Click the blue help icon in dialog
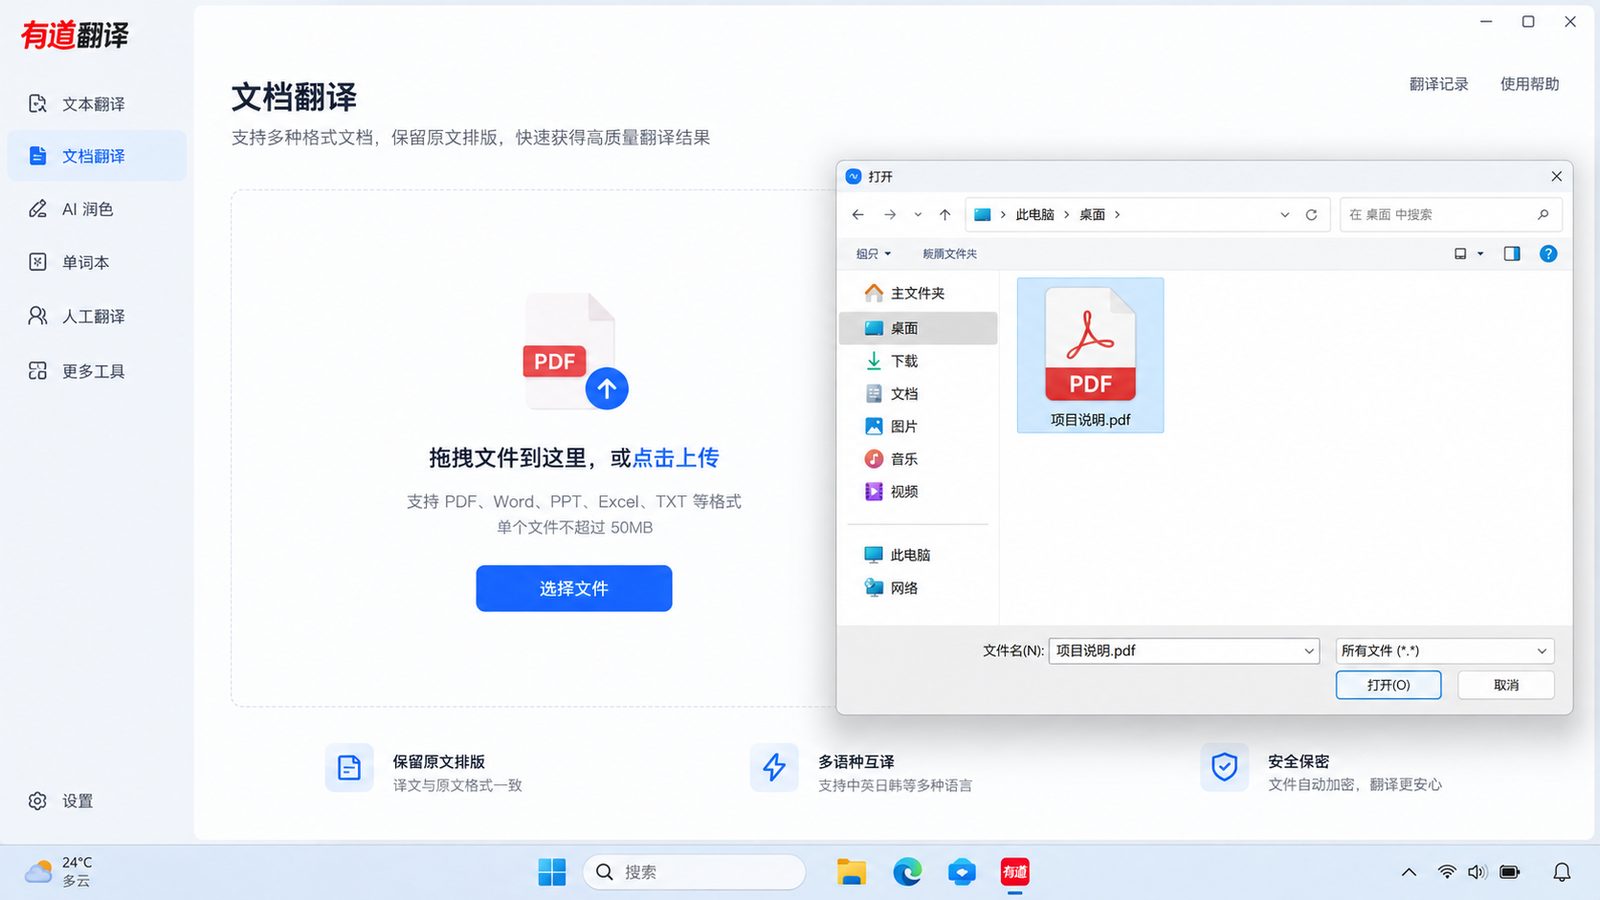The width and height of the screenshot is (1600, 900). coord(1548,254)
